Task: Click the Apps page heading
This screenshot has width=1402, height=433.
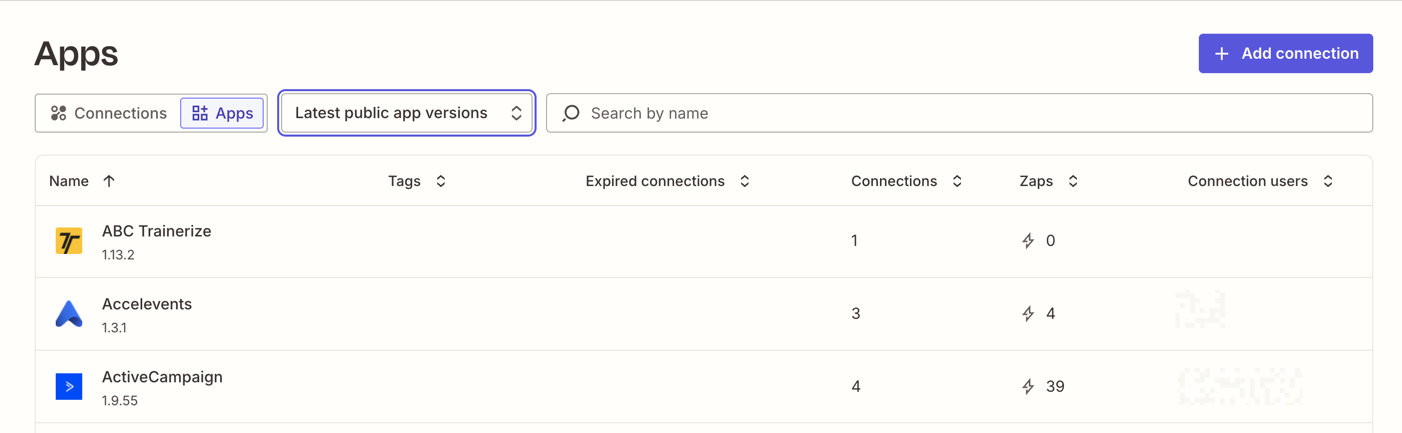Action: point(76,53)
